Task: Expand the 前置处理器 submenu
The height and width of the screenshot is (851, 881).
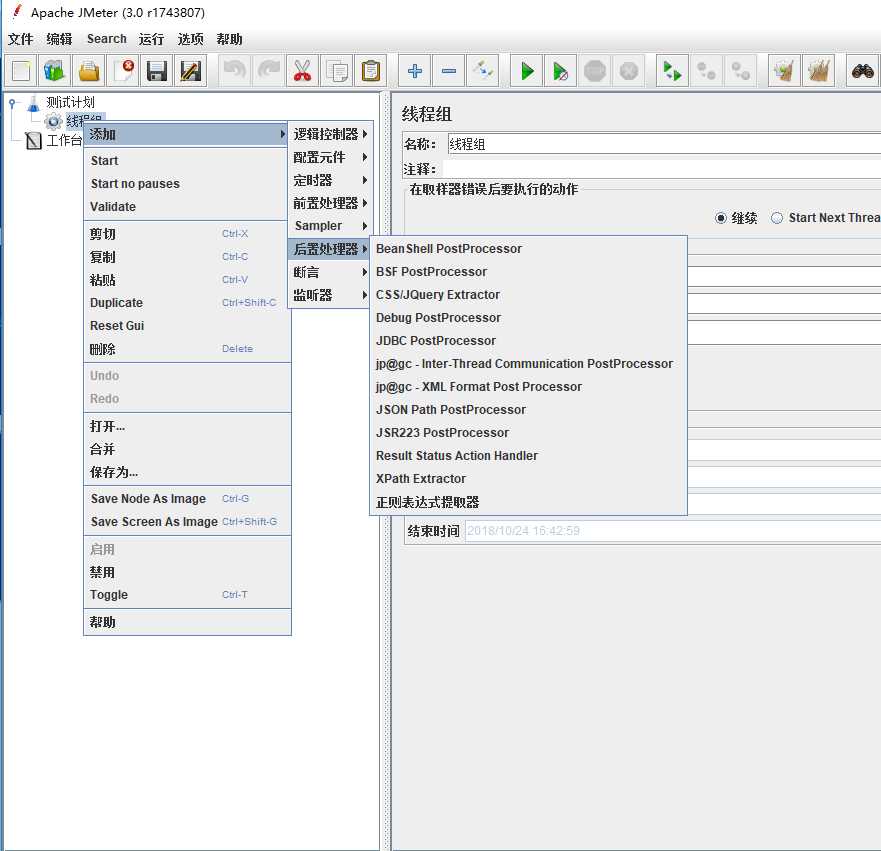Action: 330,203
